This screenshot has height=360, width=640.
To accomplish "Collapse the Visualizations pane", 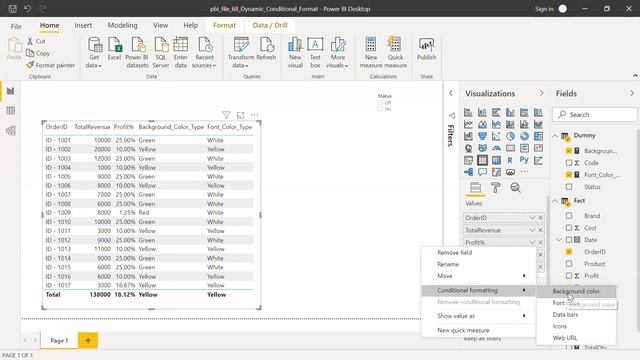I will pyautogui.click(x=542, y=93).
